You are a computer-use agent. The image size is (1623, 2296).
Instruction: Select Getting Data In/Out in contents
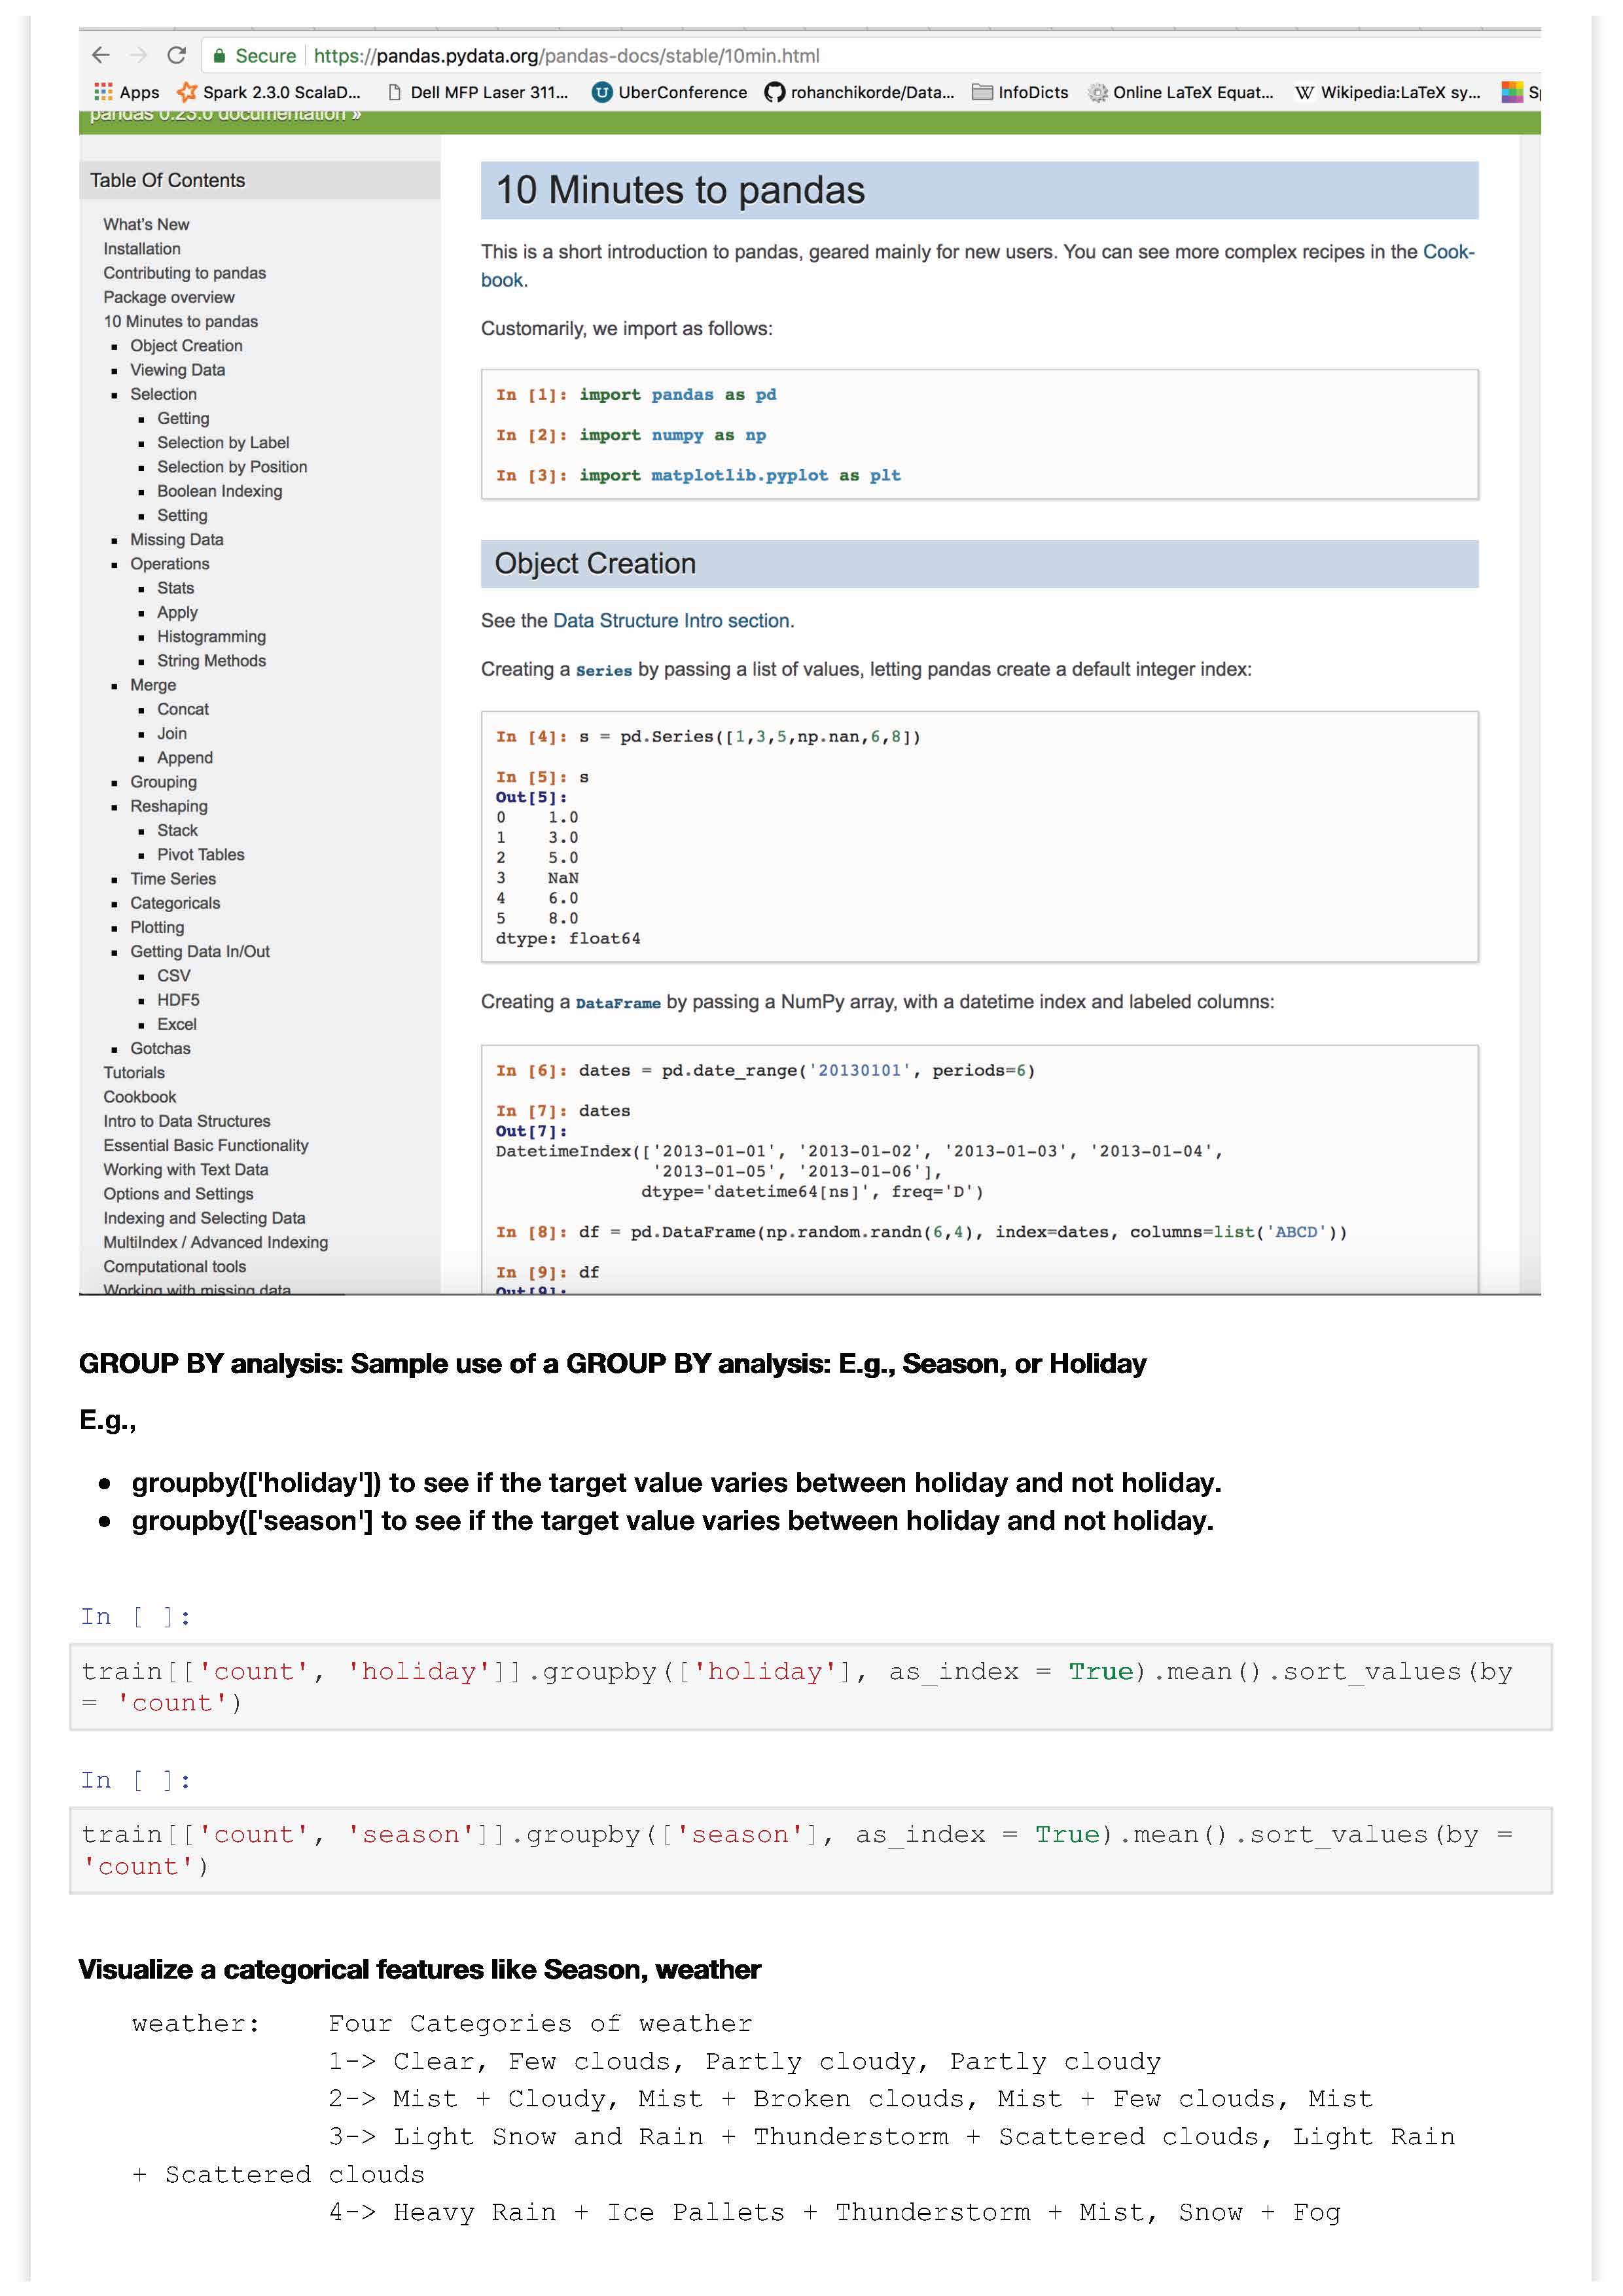coord(200,952)
